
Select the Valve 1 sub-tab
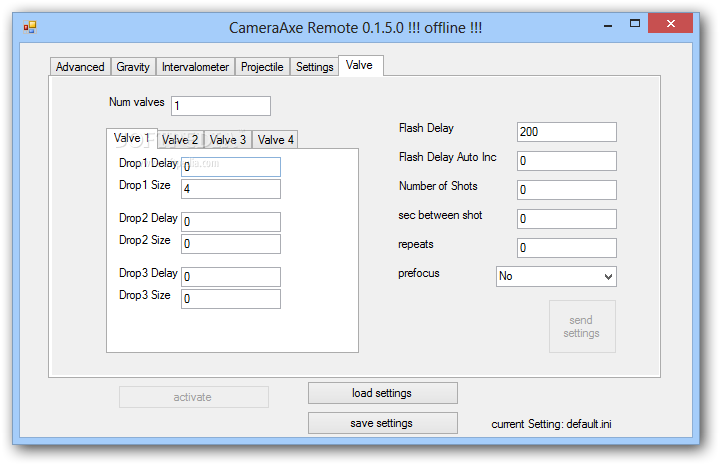pos(131,138)
